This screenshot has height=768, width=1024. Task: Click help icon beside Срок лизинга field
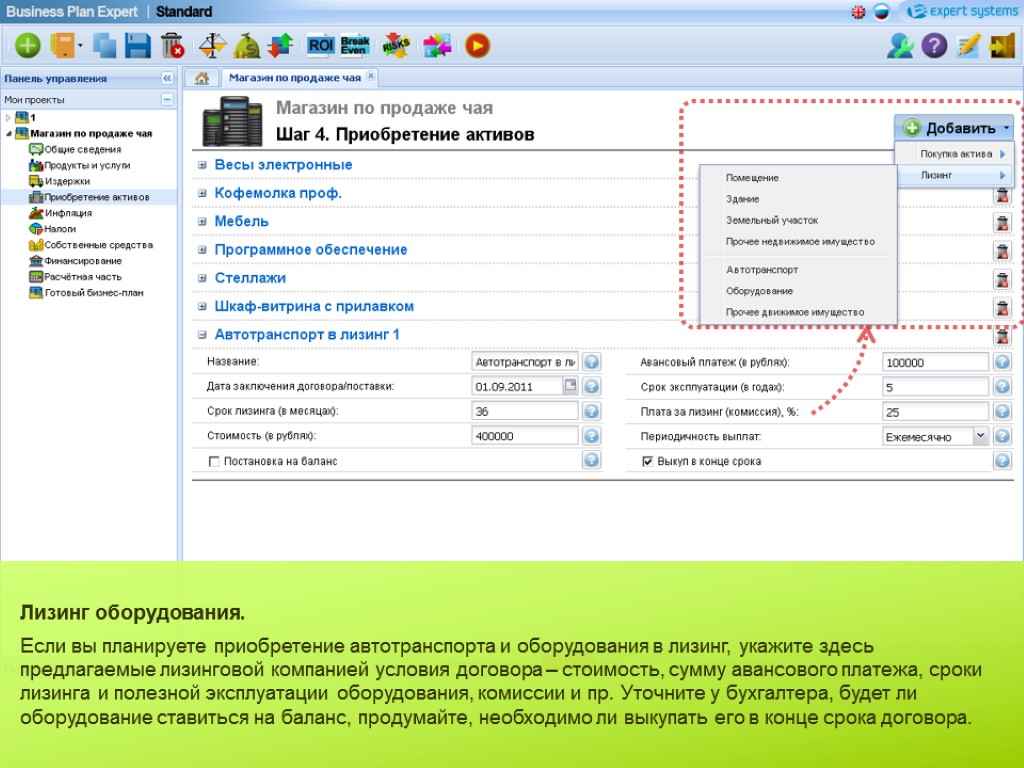click(x=592, y=411)
